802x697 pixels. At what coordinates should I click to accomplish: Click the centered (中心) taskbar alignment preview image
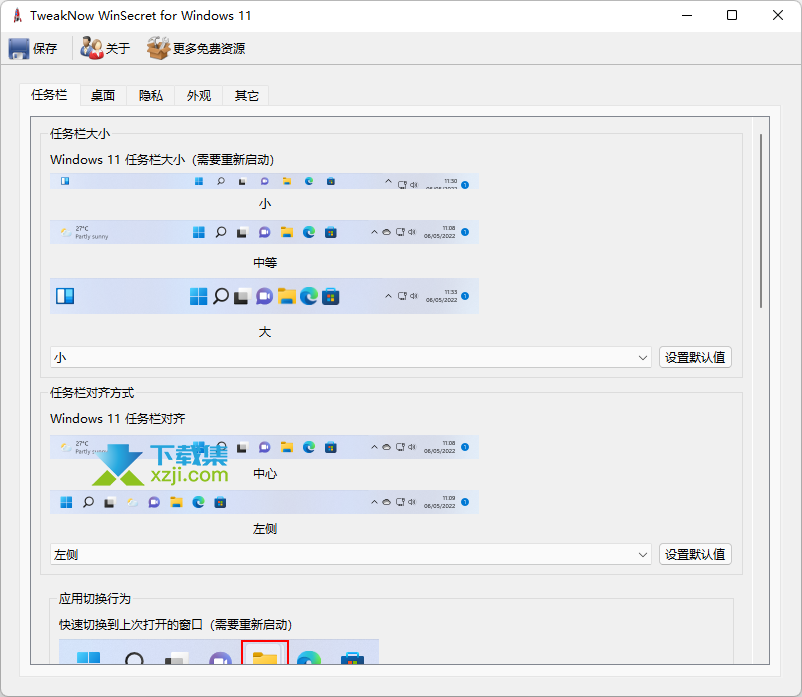pyautogui.click(x=264, y=447)
